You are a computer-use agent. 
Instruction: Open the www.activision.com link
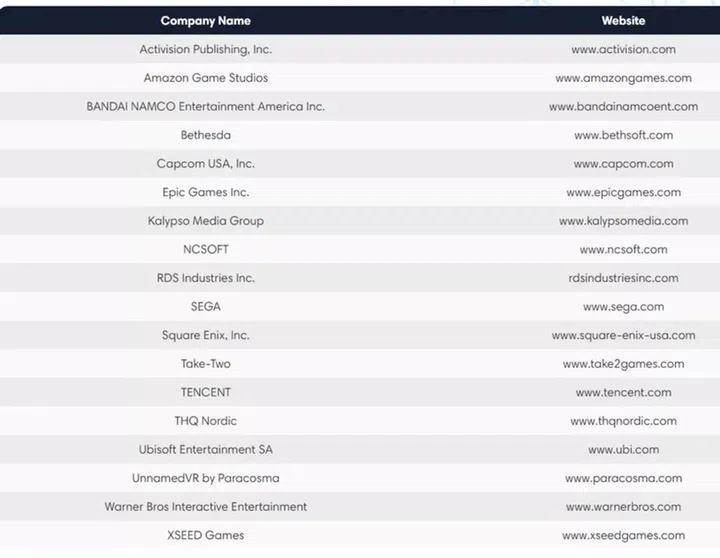[x=623, y=49]
